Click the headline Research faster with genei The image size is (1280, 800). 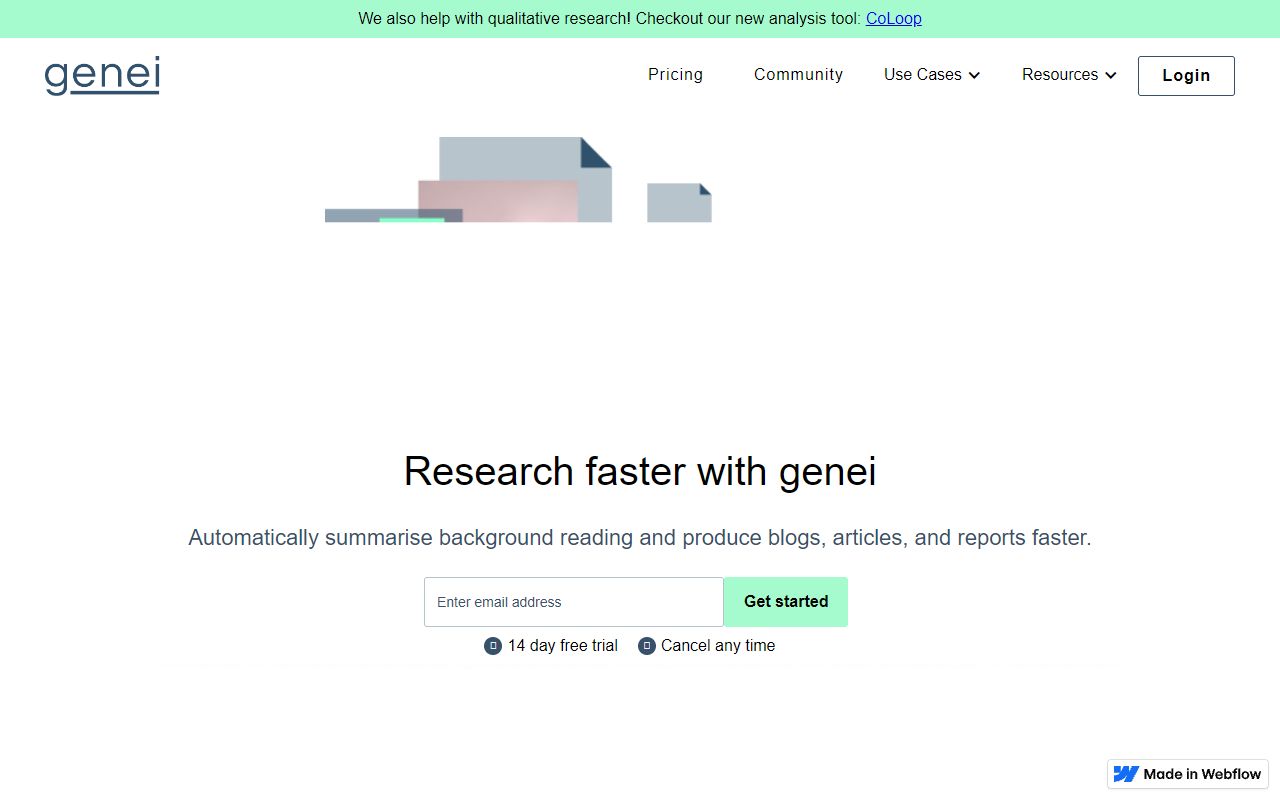pyautogui.click(x=640, y=471)
